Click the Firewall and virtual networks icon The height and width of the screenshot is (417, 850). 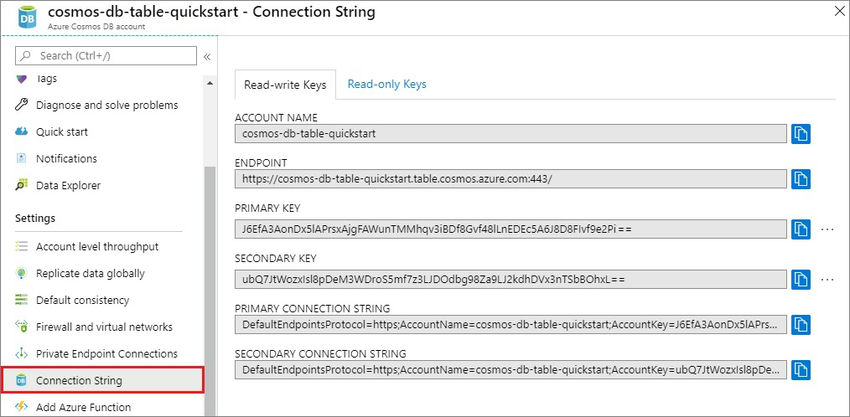point(21,327)
